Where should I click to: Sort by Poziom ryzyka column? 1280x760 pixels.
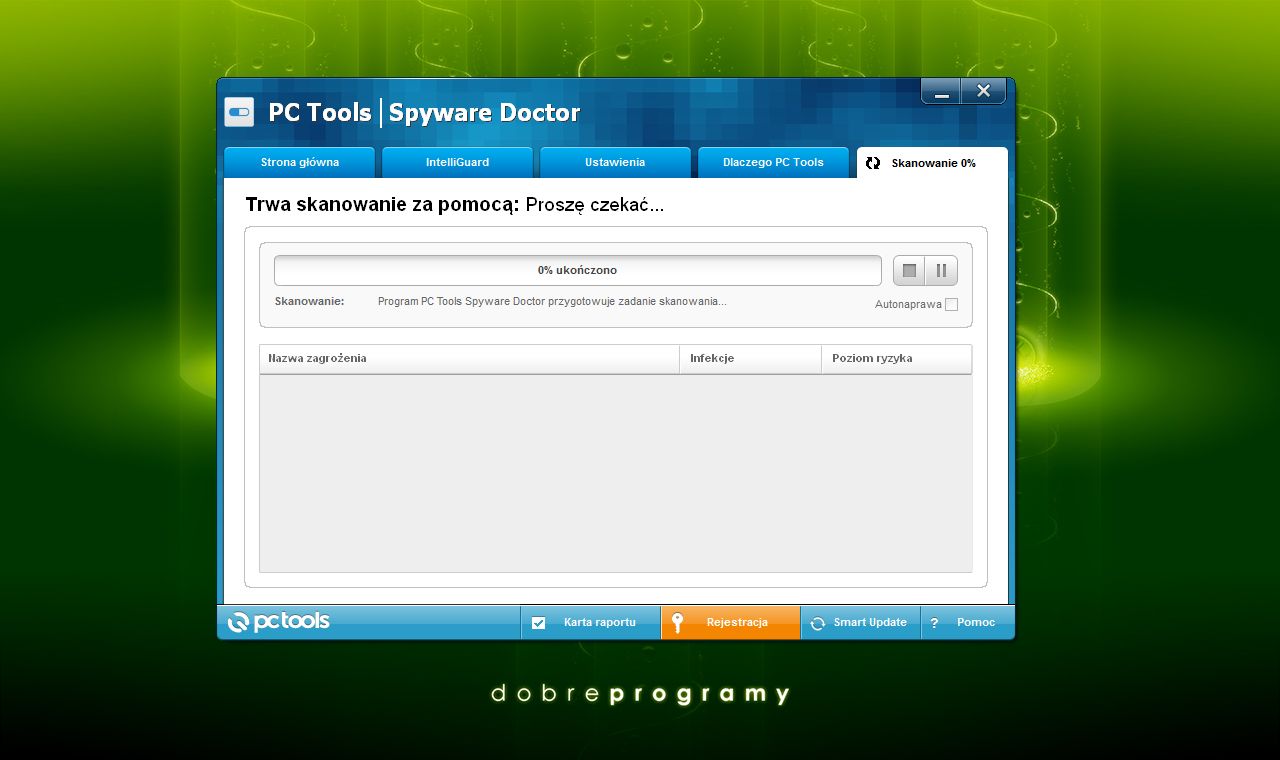tap(896, 358)
